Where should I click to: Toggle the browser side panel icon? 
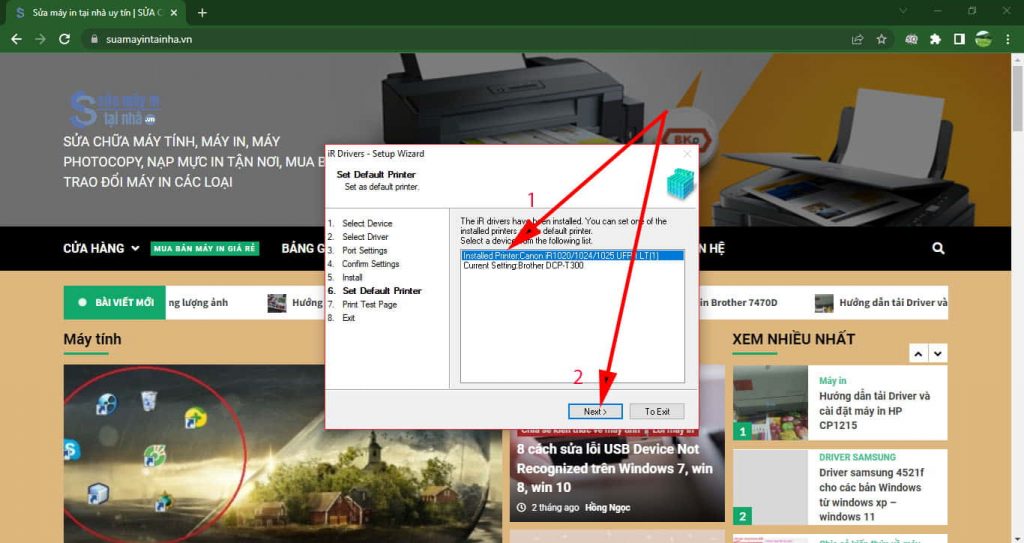coord(959,39)
